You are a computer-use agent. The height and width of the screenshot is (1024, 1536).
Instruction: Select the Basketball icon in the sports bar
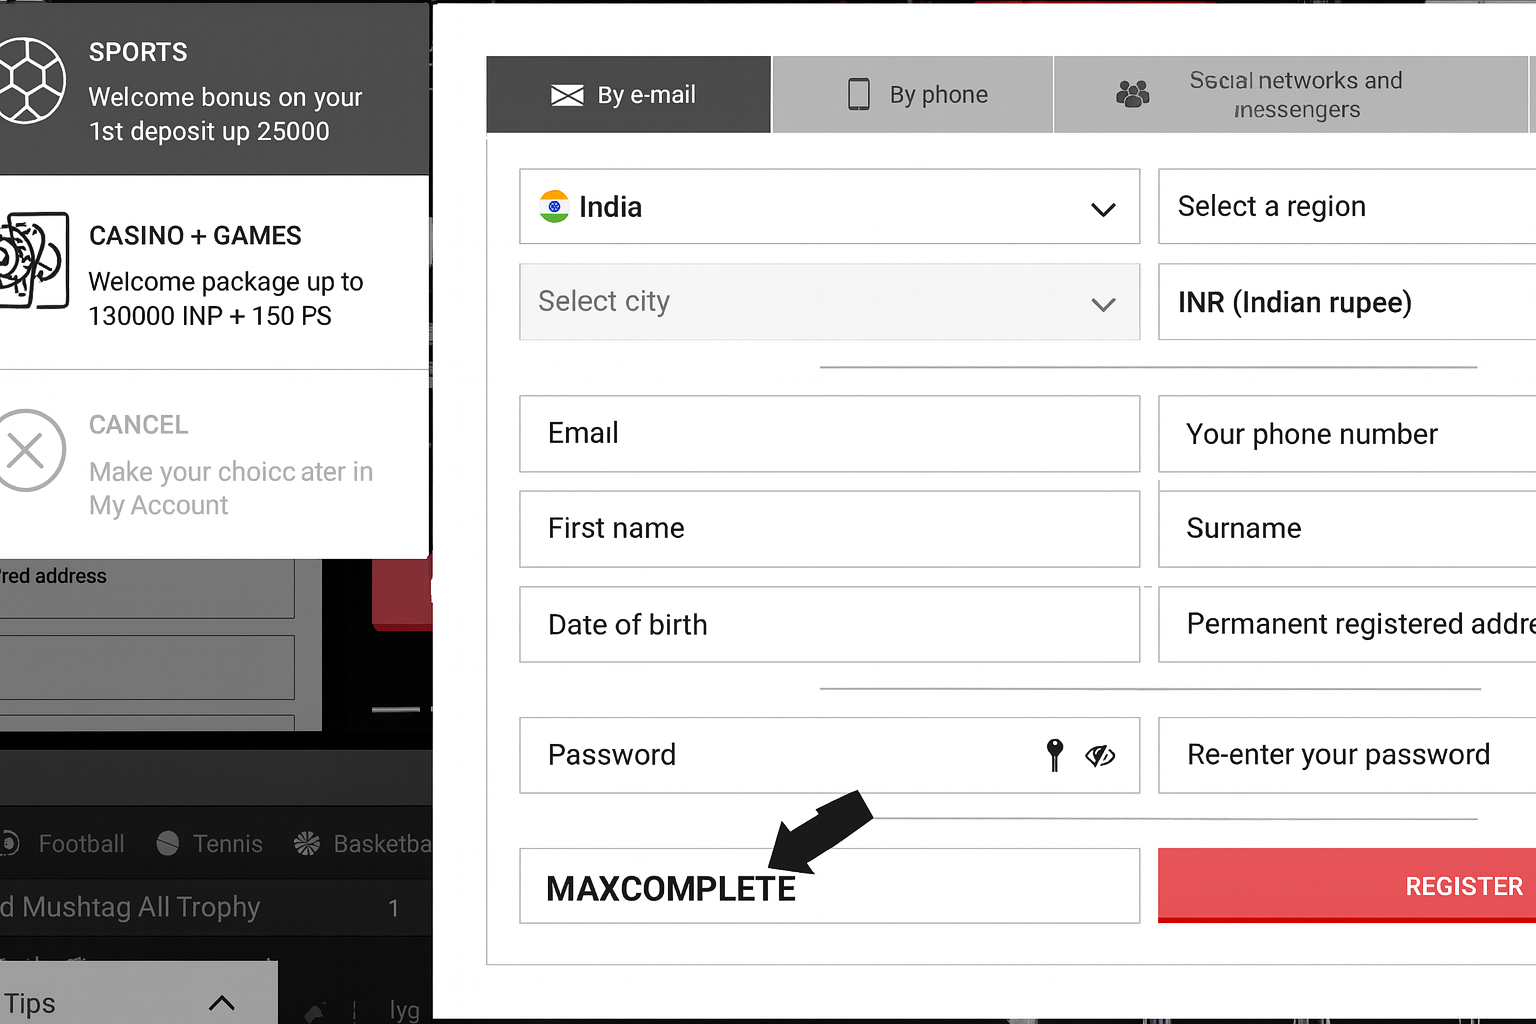(x=307, y=843)
